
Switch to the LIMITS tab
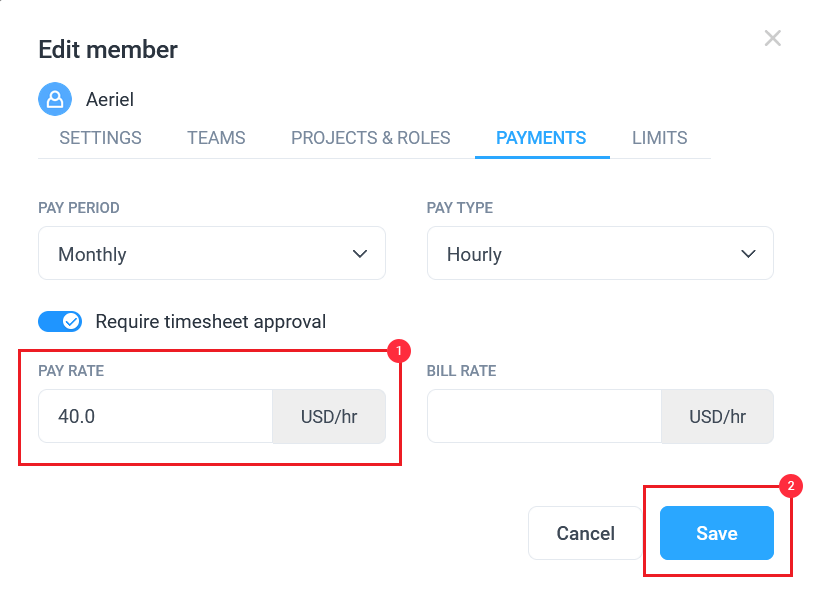pos(659,138)
